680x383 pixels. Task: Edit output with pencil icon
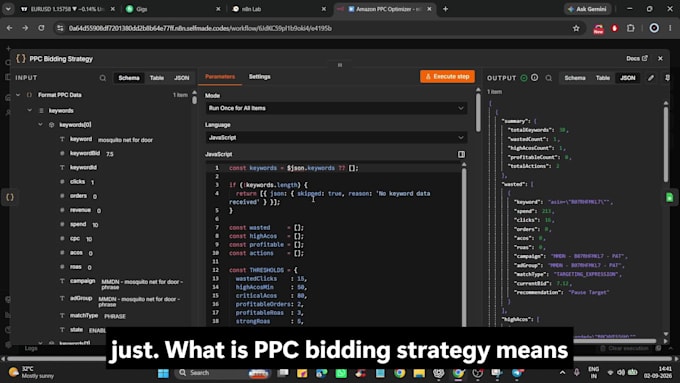[x=651, y=78]
